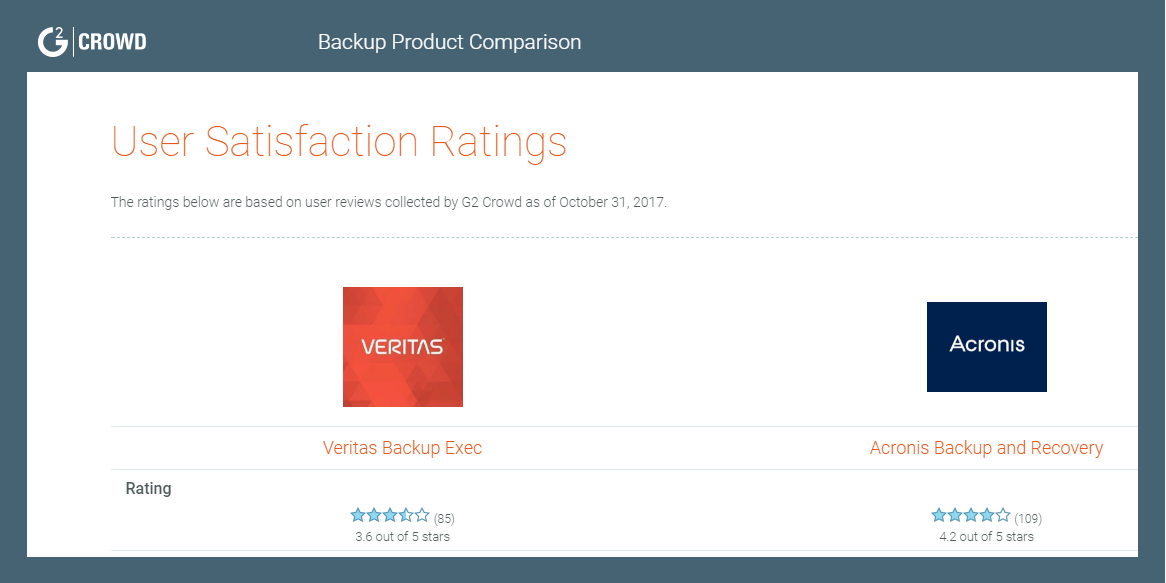Open the (109) review count for Acronis

1028,518
